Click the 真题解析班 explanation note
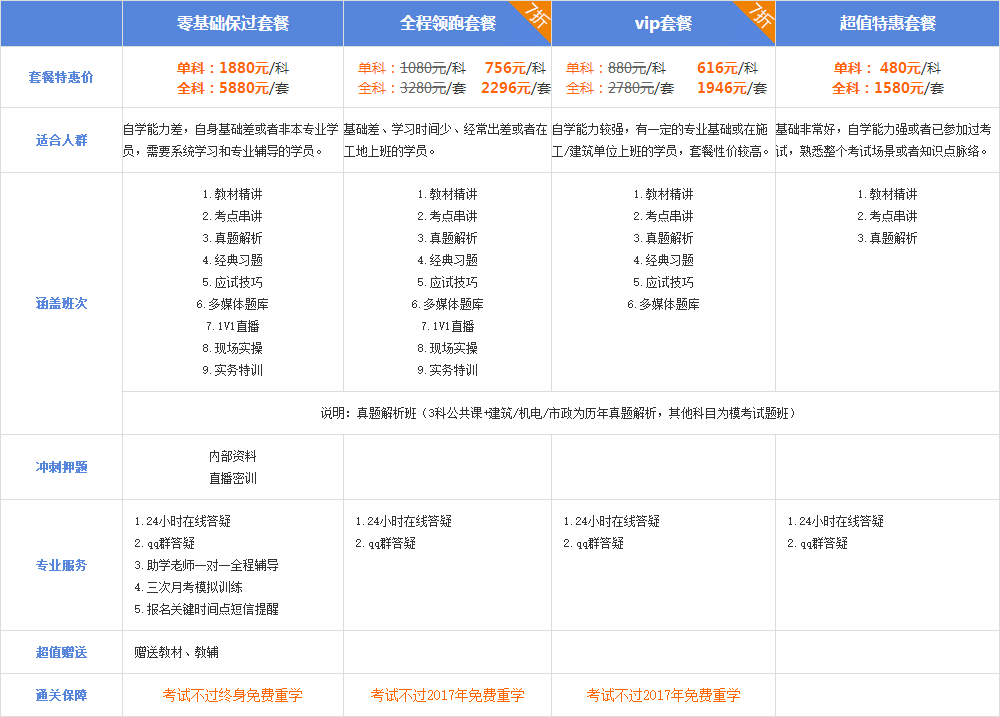This screenshot has width=1000, height=717. [558, 413]
